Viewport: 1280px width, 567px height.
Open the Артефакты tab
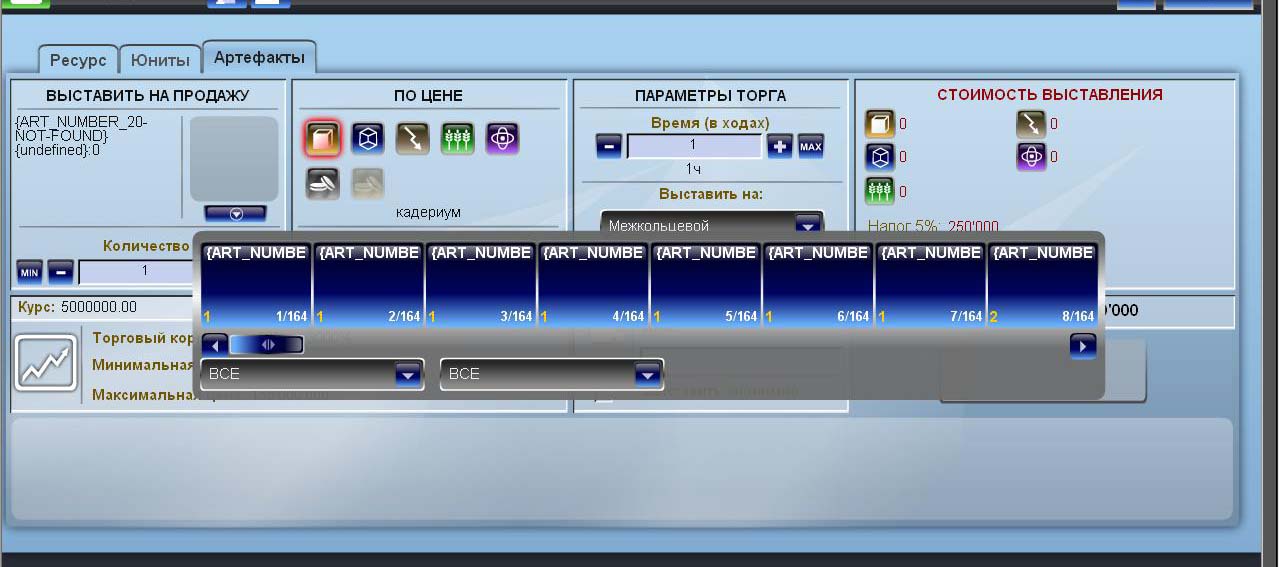pyautogui.click(x=259, y=58)
